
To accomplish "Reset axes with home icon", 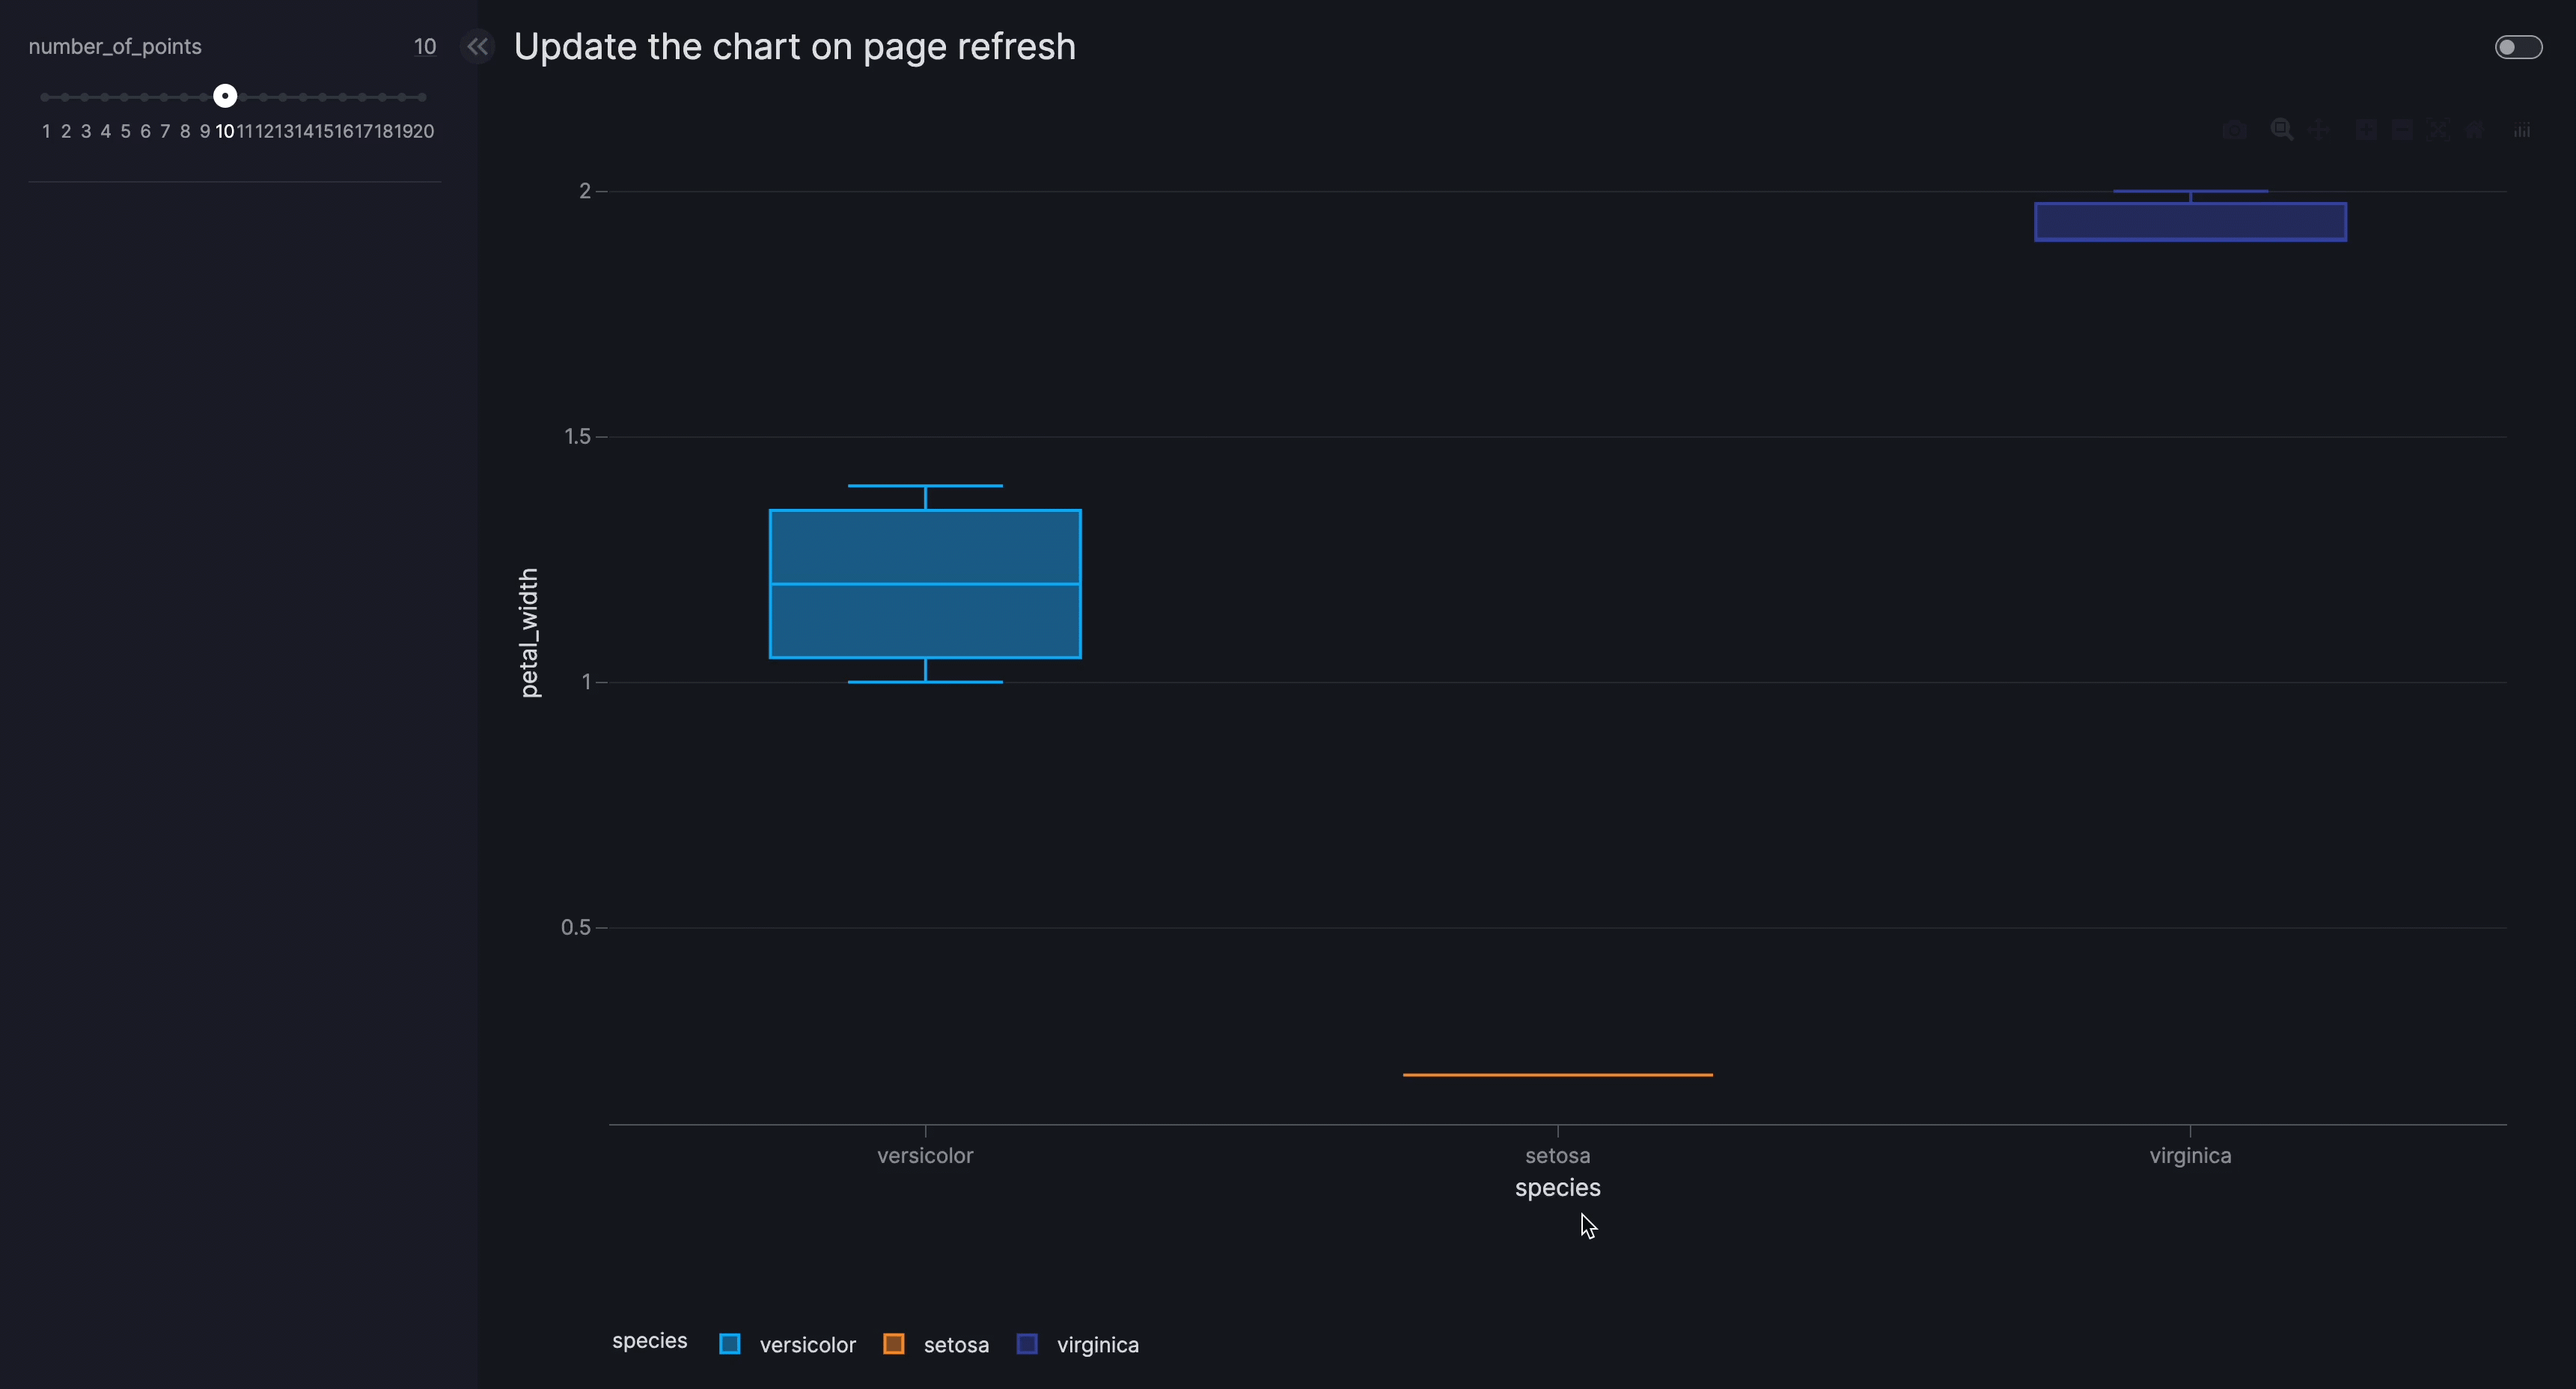I will tap(2475, 130).
